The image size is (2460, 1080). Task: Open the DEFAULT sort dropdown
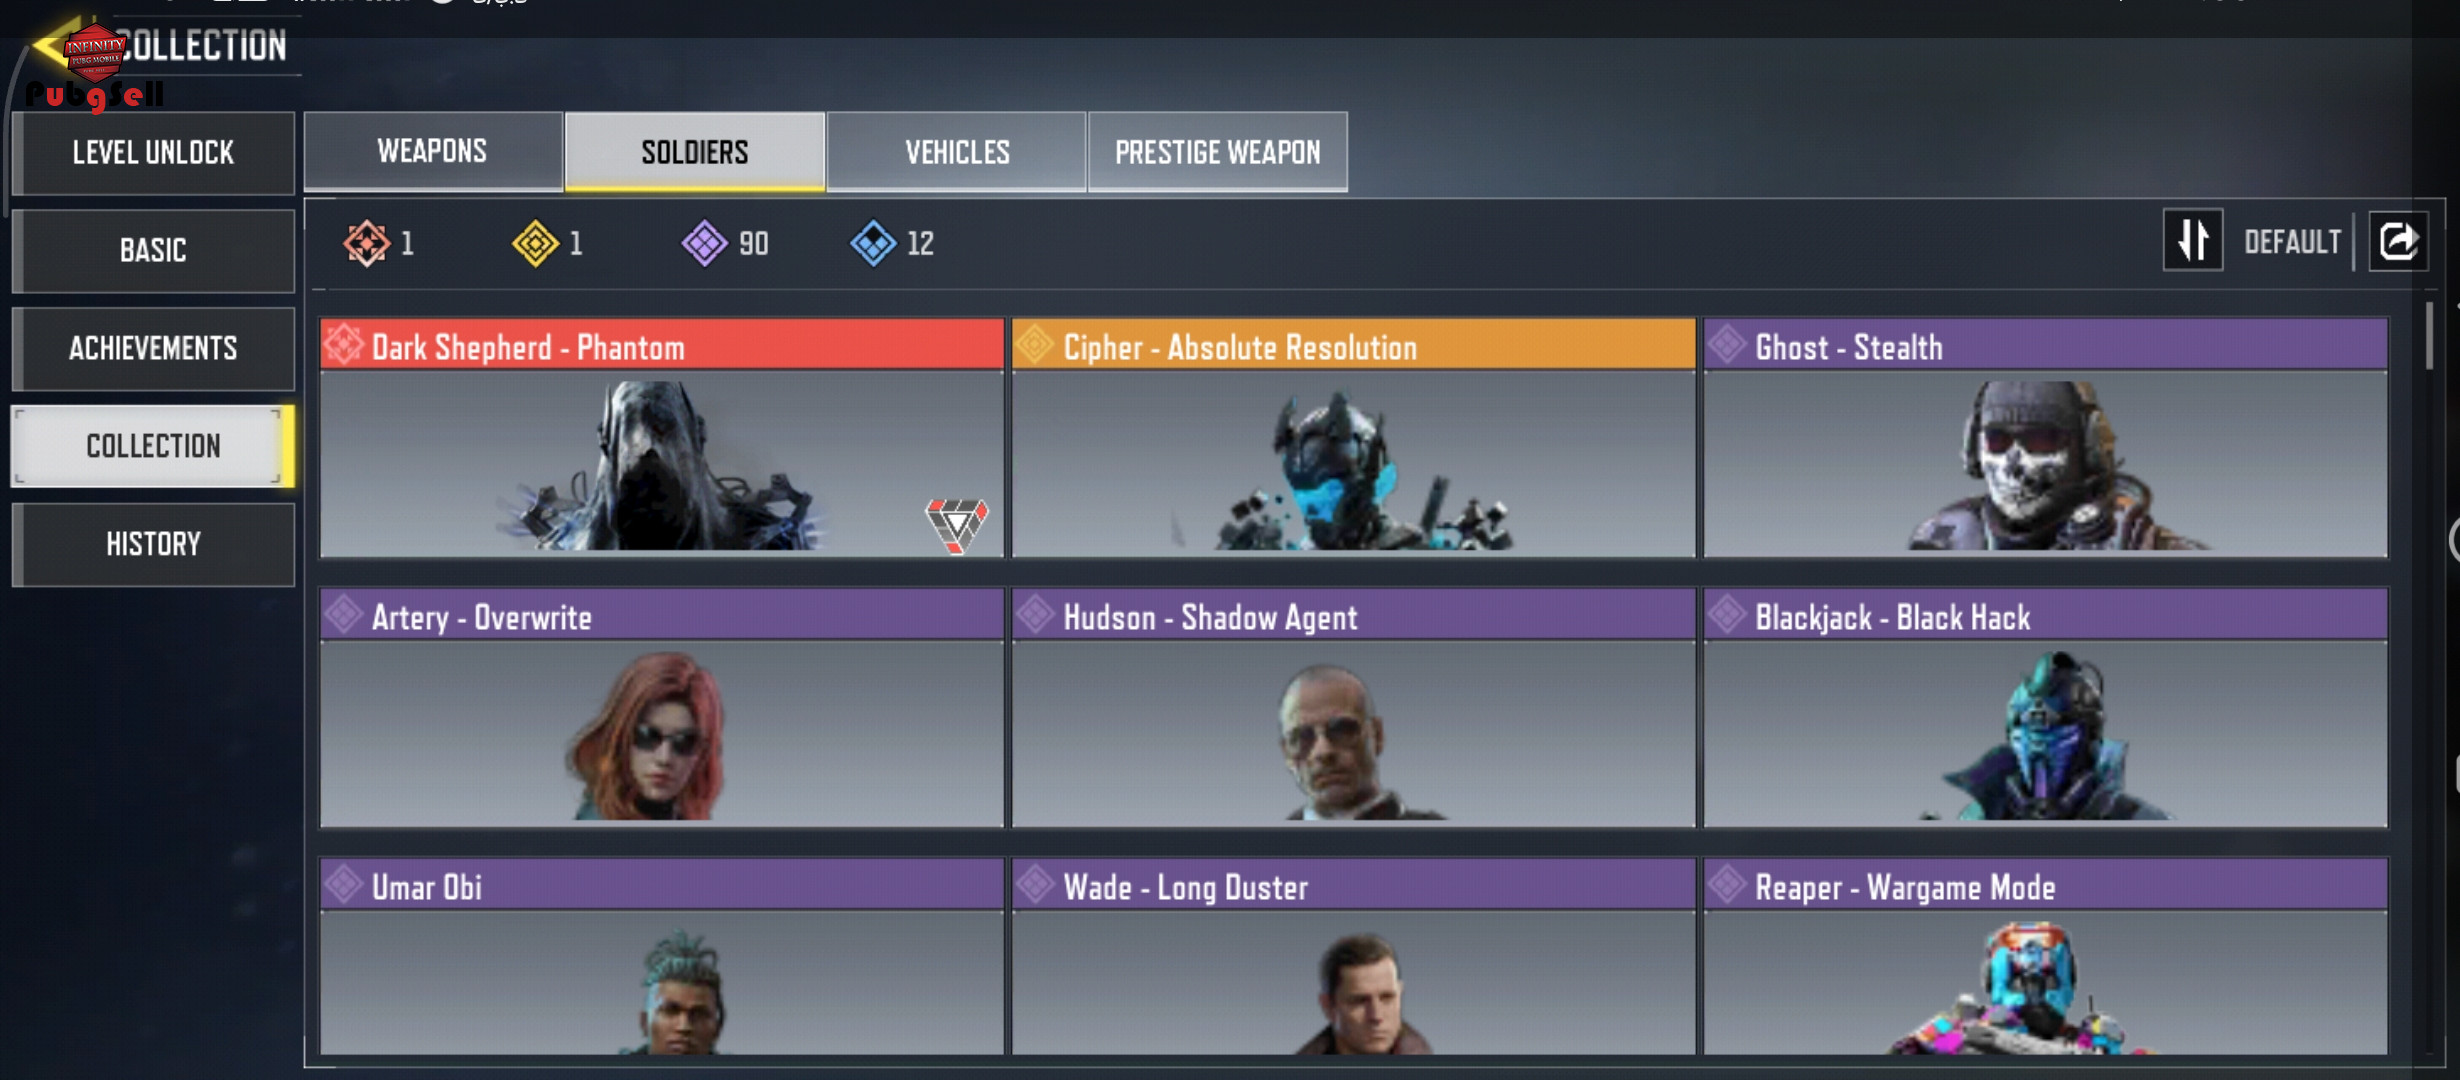click(x=2292, y=242)
